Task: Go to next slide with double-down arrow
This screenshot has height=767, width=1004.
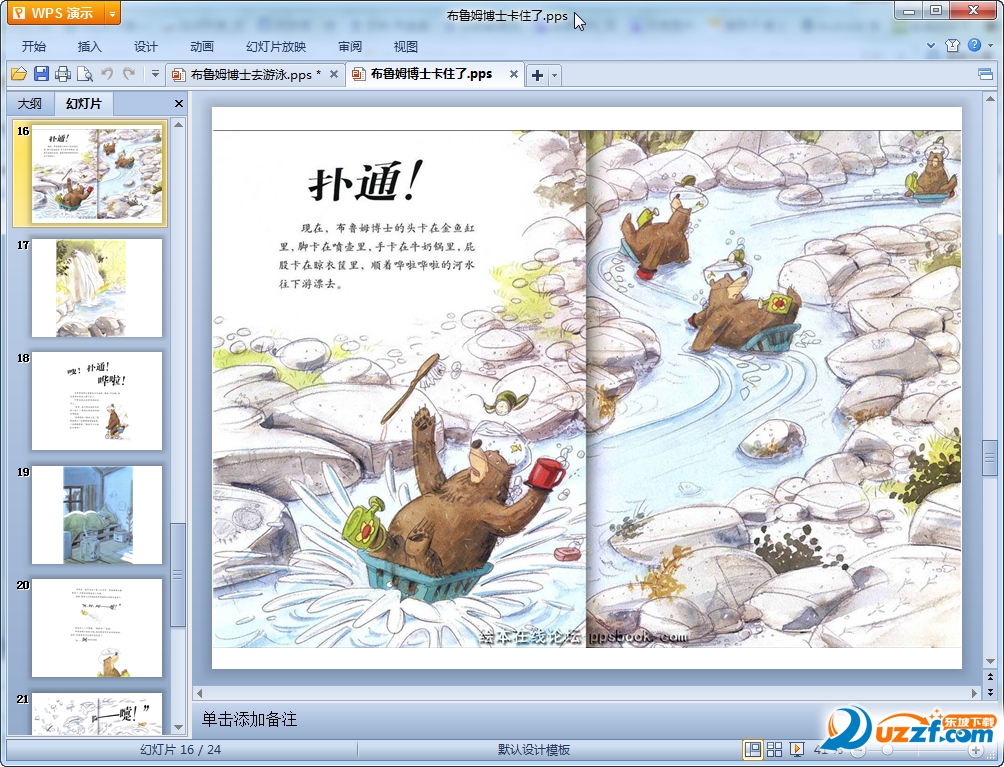Action: 990,691
